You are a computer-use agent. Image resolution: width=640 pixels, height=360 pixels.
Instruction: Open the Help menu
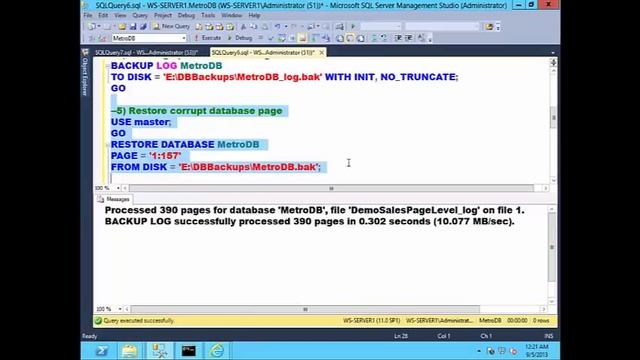[254, 15]
